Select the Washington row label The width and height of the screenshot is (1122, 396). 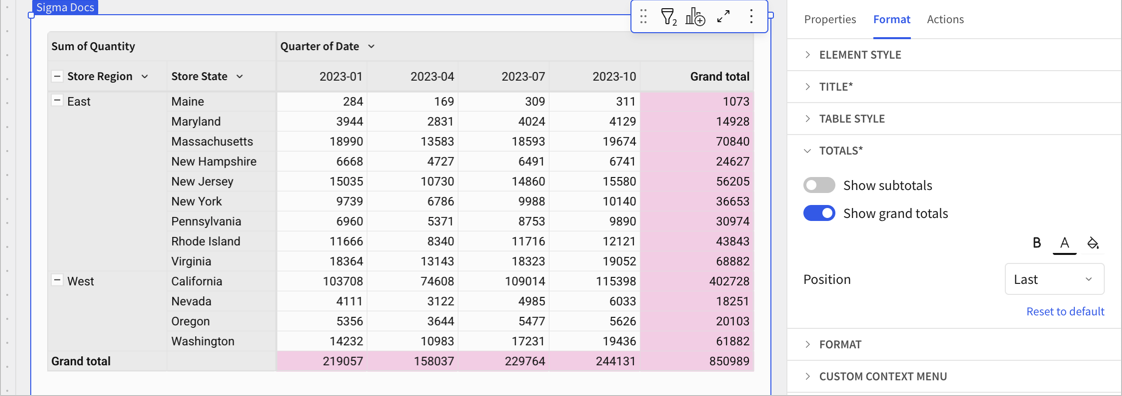(203, 342)
